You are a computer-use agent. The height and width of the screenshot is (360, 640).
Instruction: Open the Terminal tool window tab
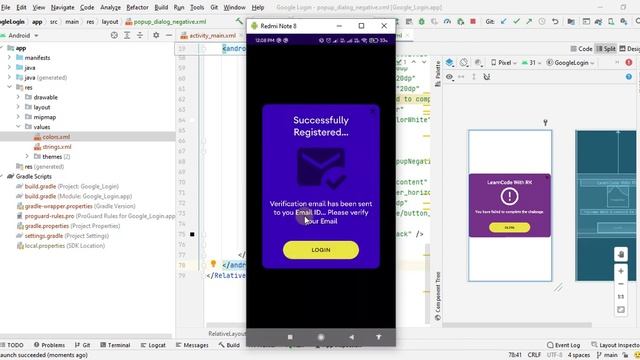pyautogui.click(x=115, y=345)
